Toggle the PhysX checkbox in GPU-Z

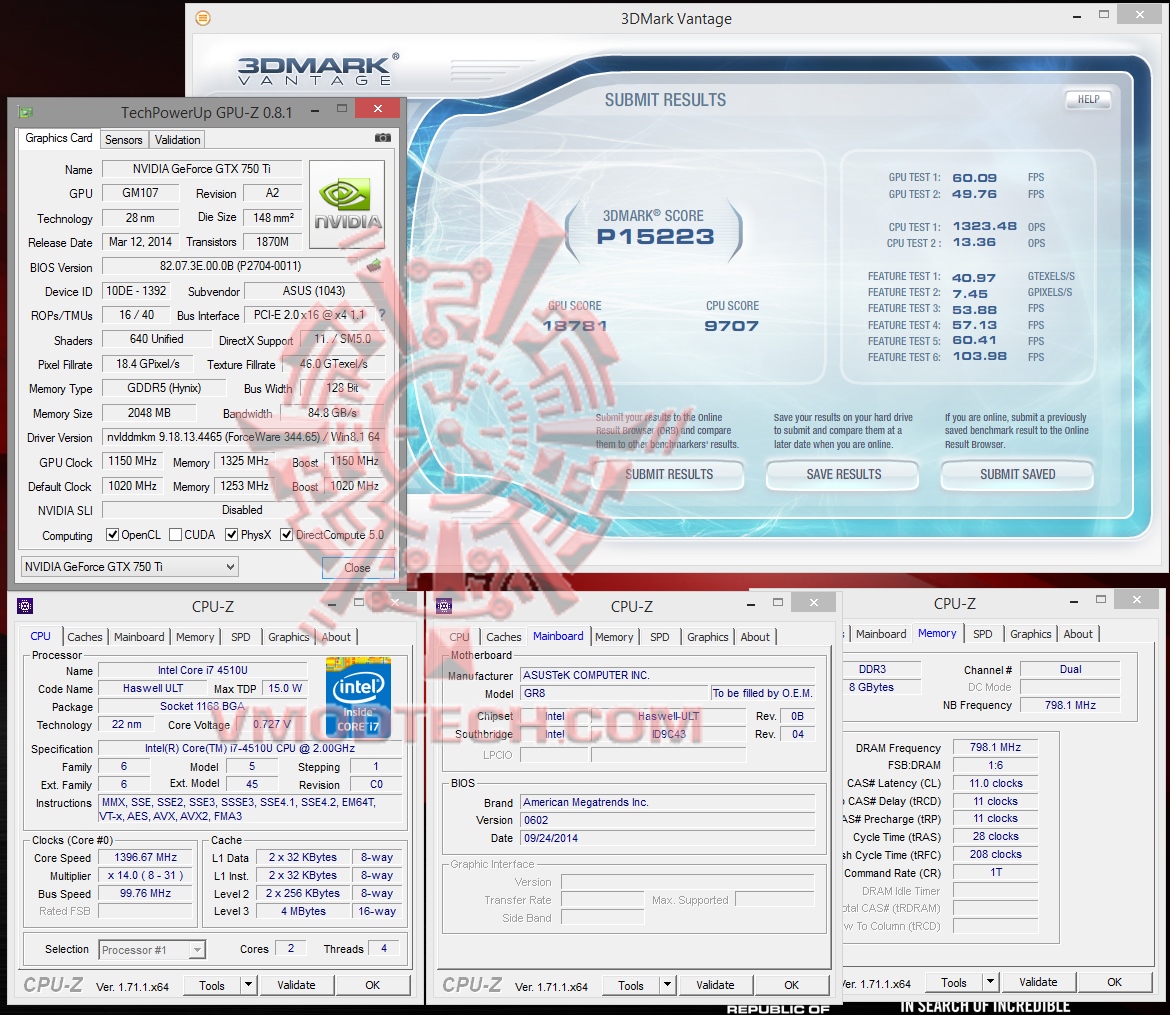point(231,534)
